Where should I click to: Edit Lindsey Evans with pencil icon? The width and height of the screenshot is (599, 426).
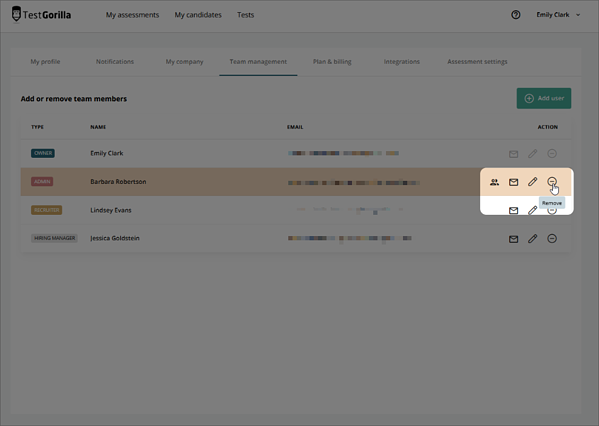[x=533, y=210]
